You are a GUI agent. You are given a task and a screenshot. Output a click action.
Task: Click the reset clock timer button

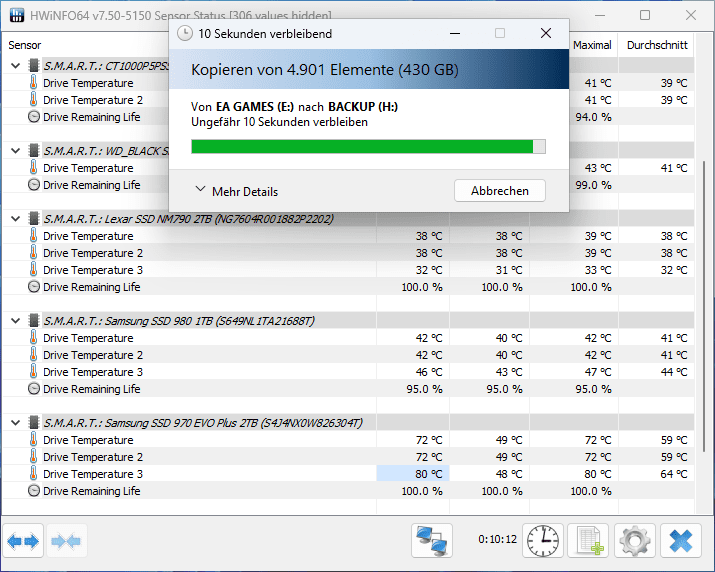[x=543, y=541]
